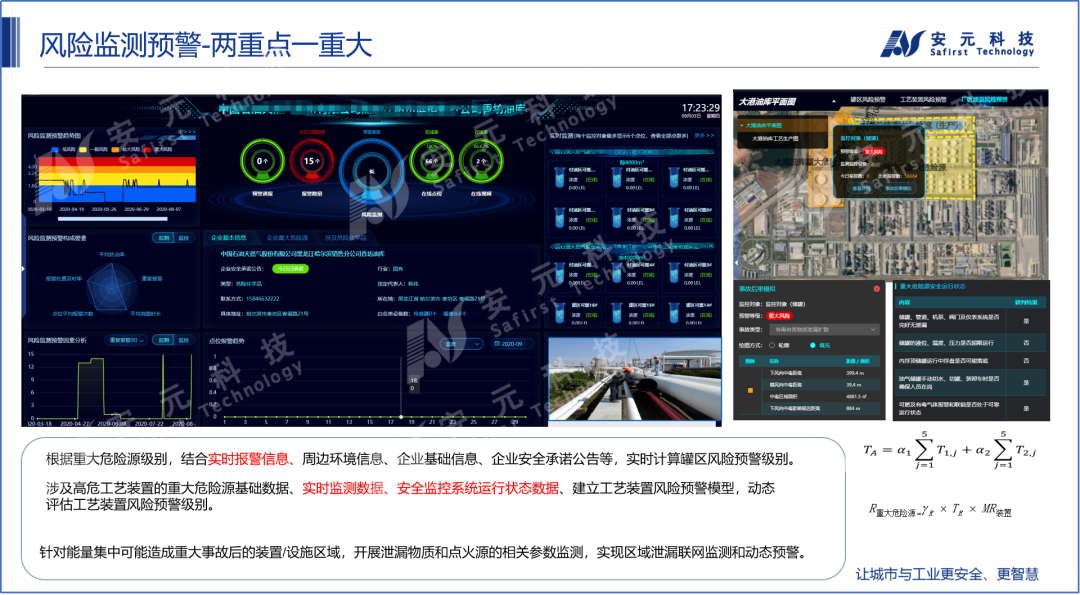The width and height of the screenshot is (1080, 595).
Task: Click the calendar icon beside 2020-09
Action: click(x=497, y=344)
